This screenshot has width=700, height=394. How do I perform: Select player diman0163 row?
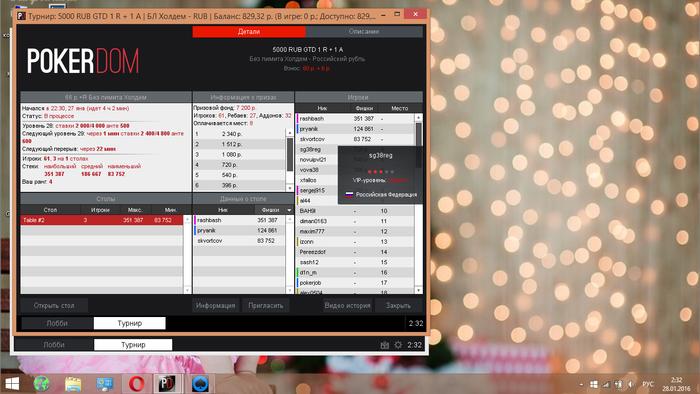[x=355, y=221]
